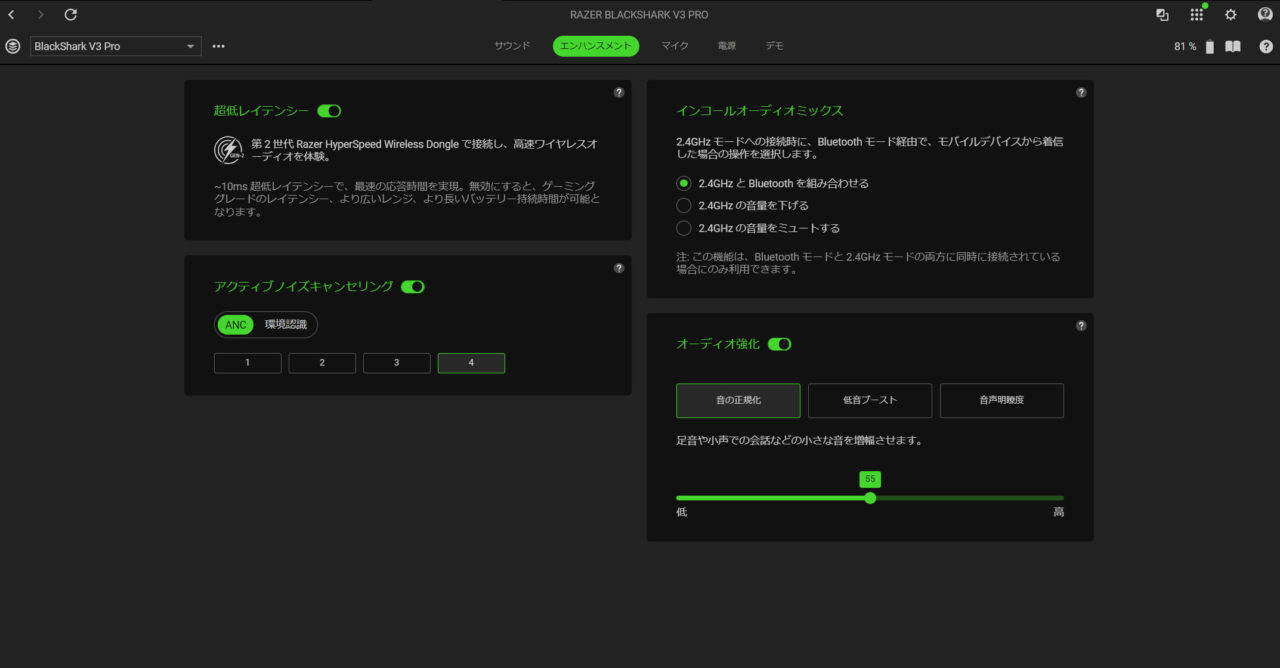Viewport: 1280px width, 668px height.
Task: Toggle オーディオ強化 switch
Action: click(779, 344)
